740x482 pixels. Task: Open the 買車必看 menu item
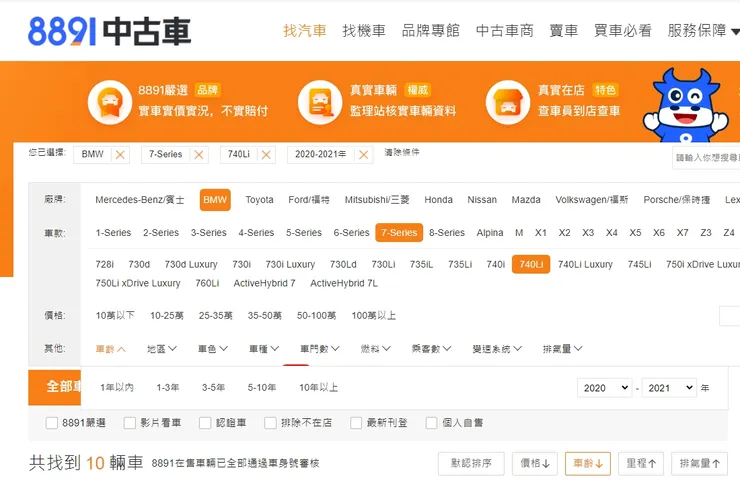pyautogui.click(x=622, y=31)
